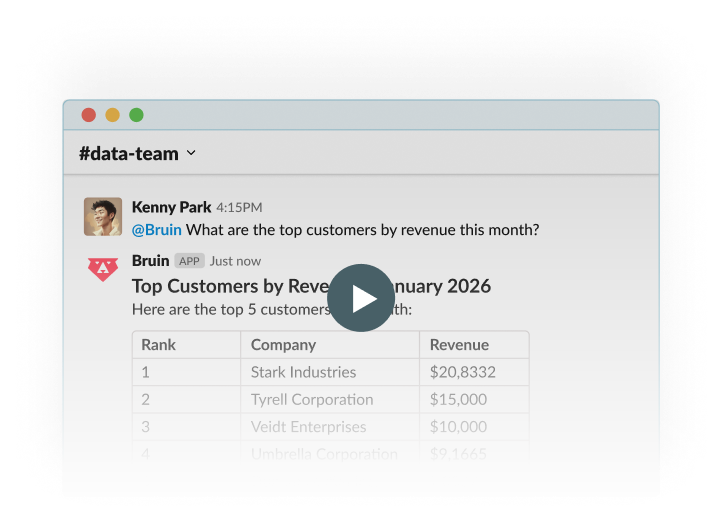Expand the #data-team channel dropdown chevron

[x=191, y=153]
